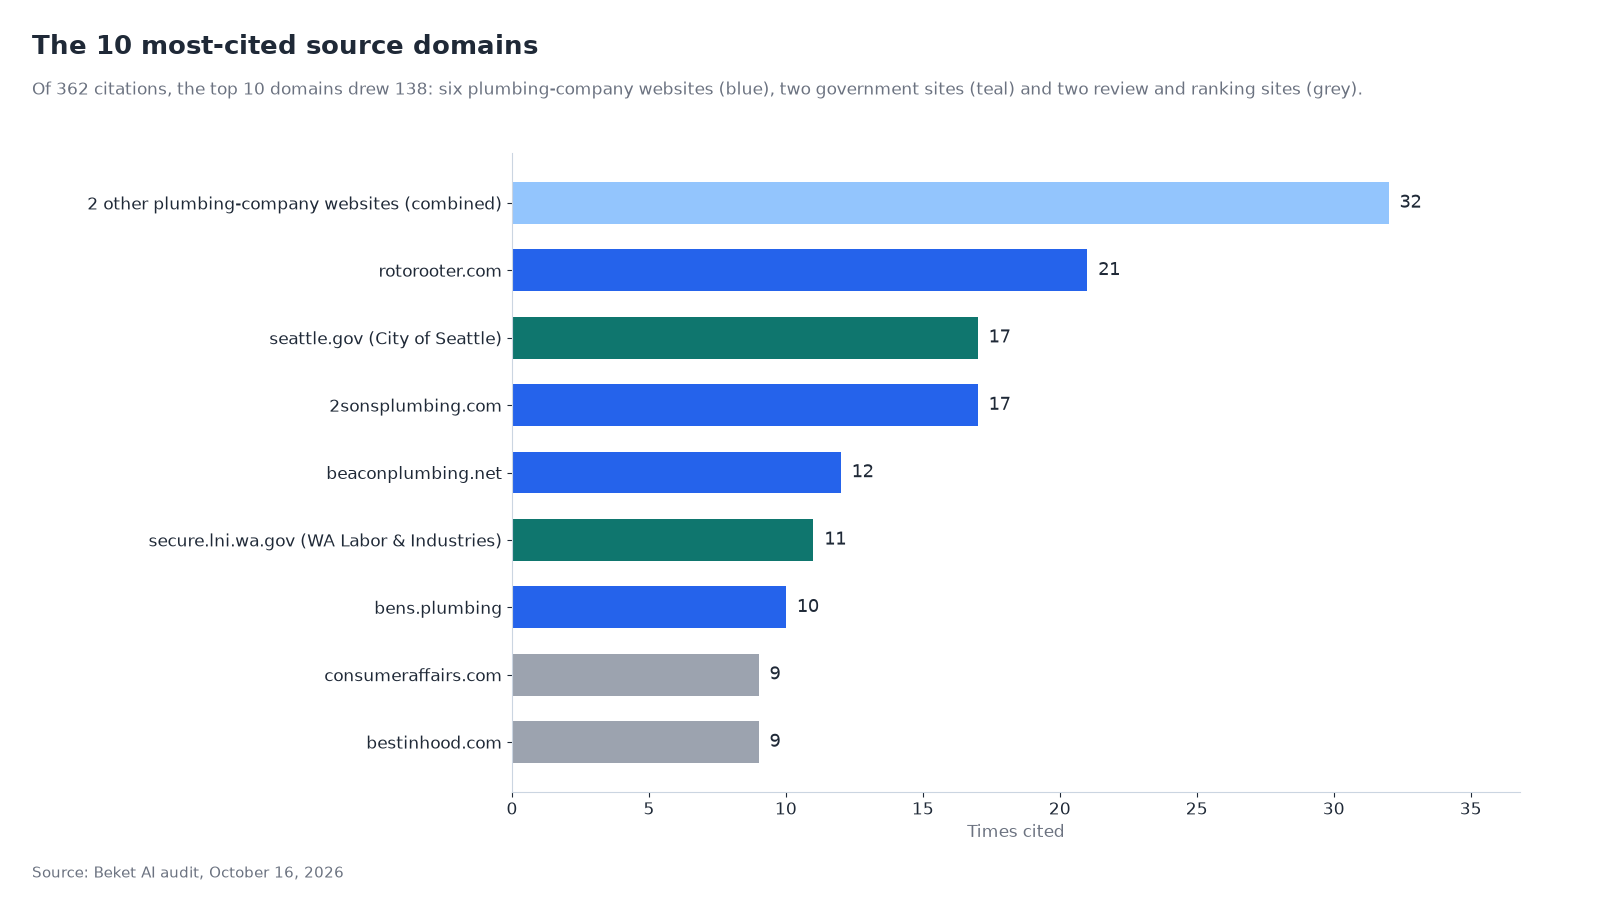Viewport: 1600px width, 900px height.
Task: Click the value "9" beside consumeraffairs.com bar
Action: [x=775, y=674]
